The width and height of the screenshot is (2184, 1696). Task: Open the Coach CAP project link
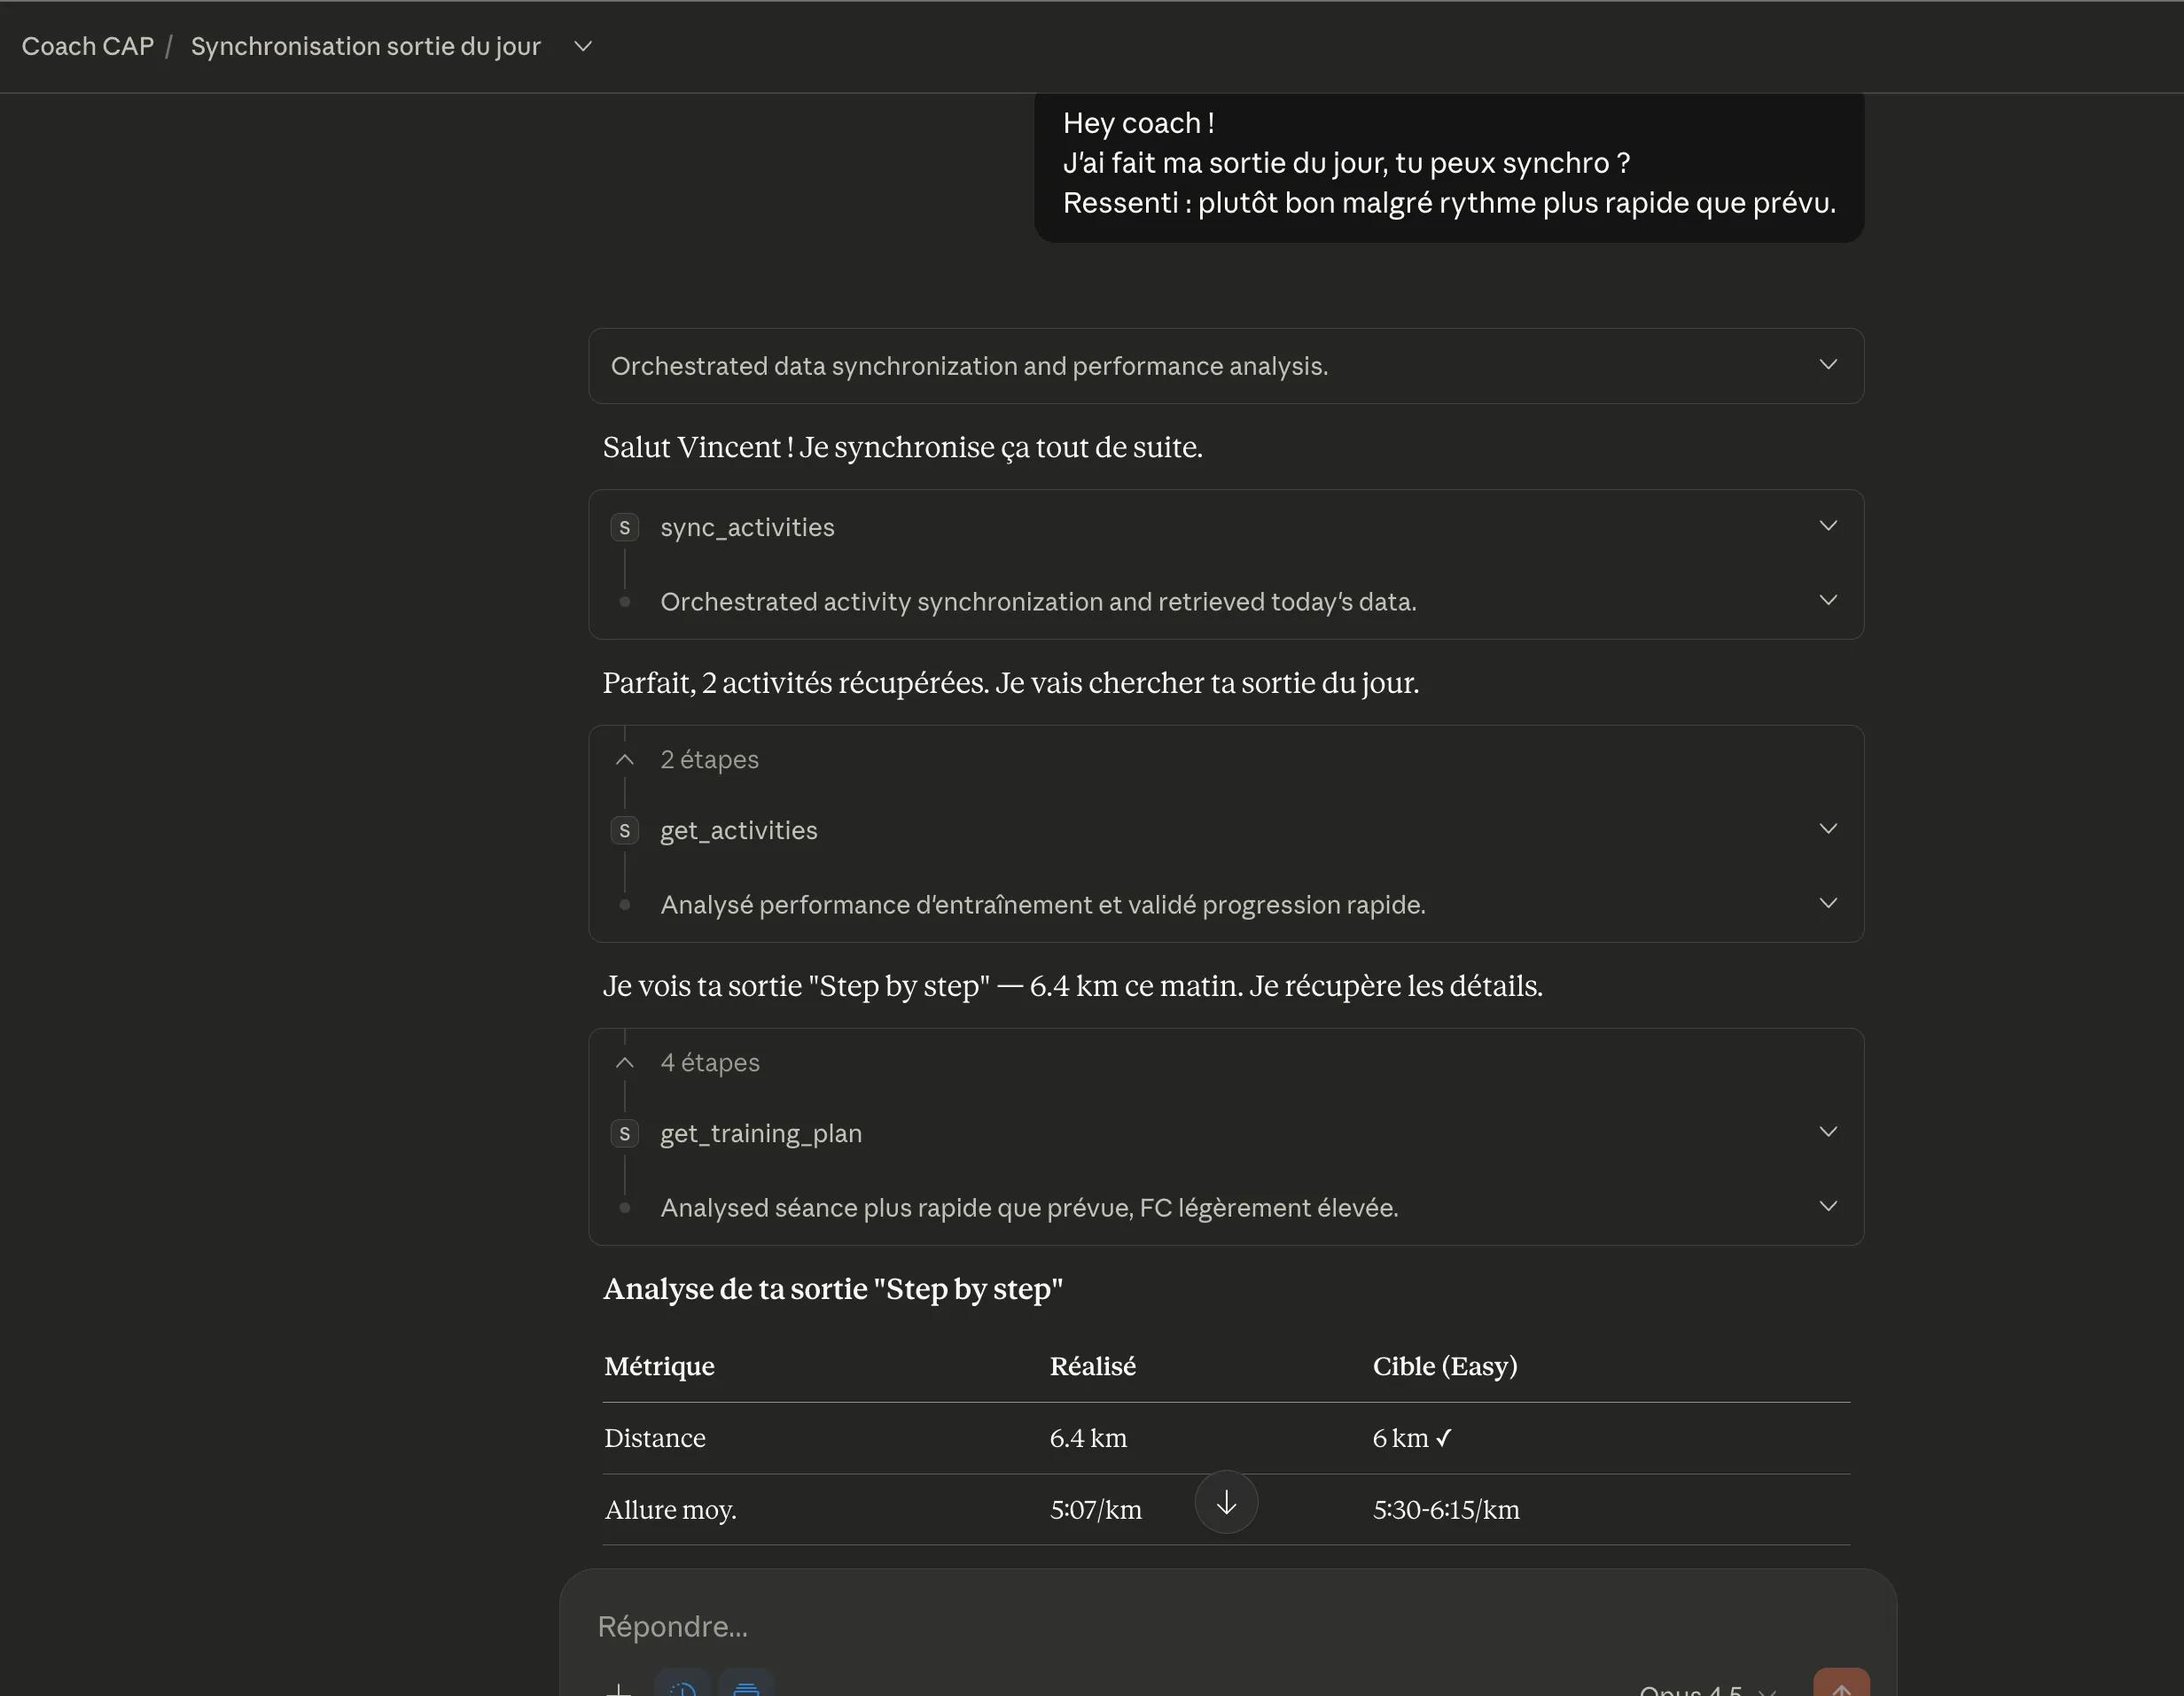point(88,46)
